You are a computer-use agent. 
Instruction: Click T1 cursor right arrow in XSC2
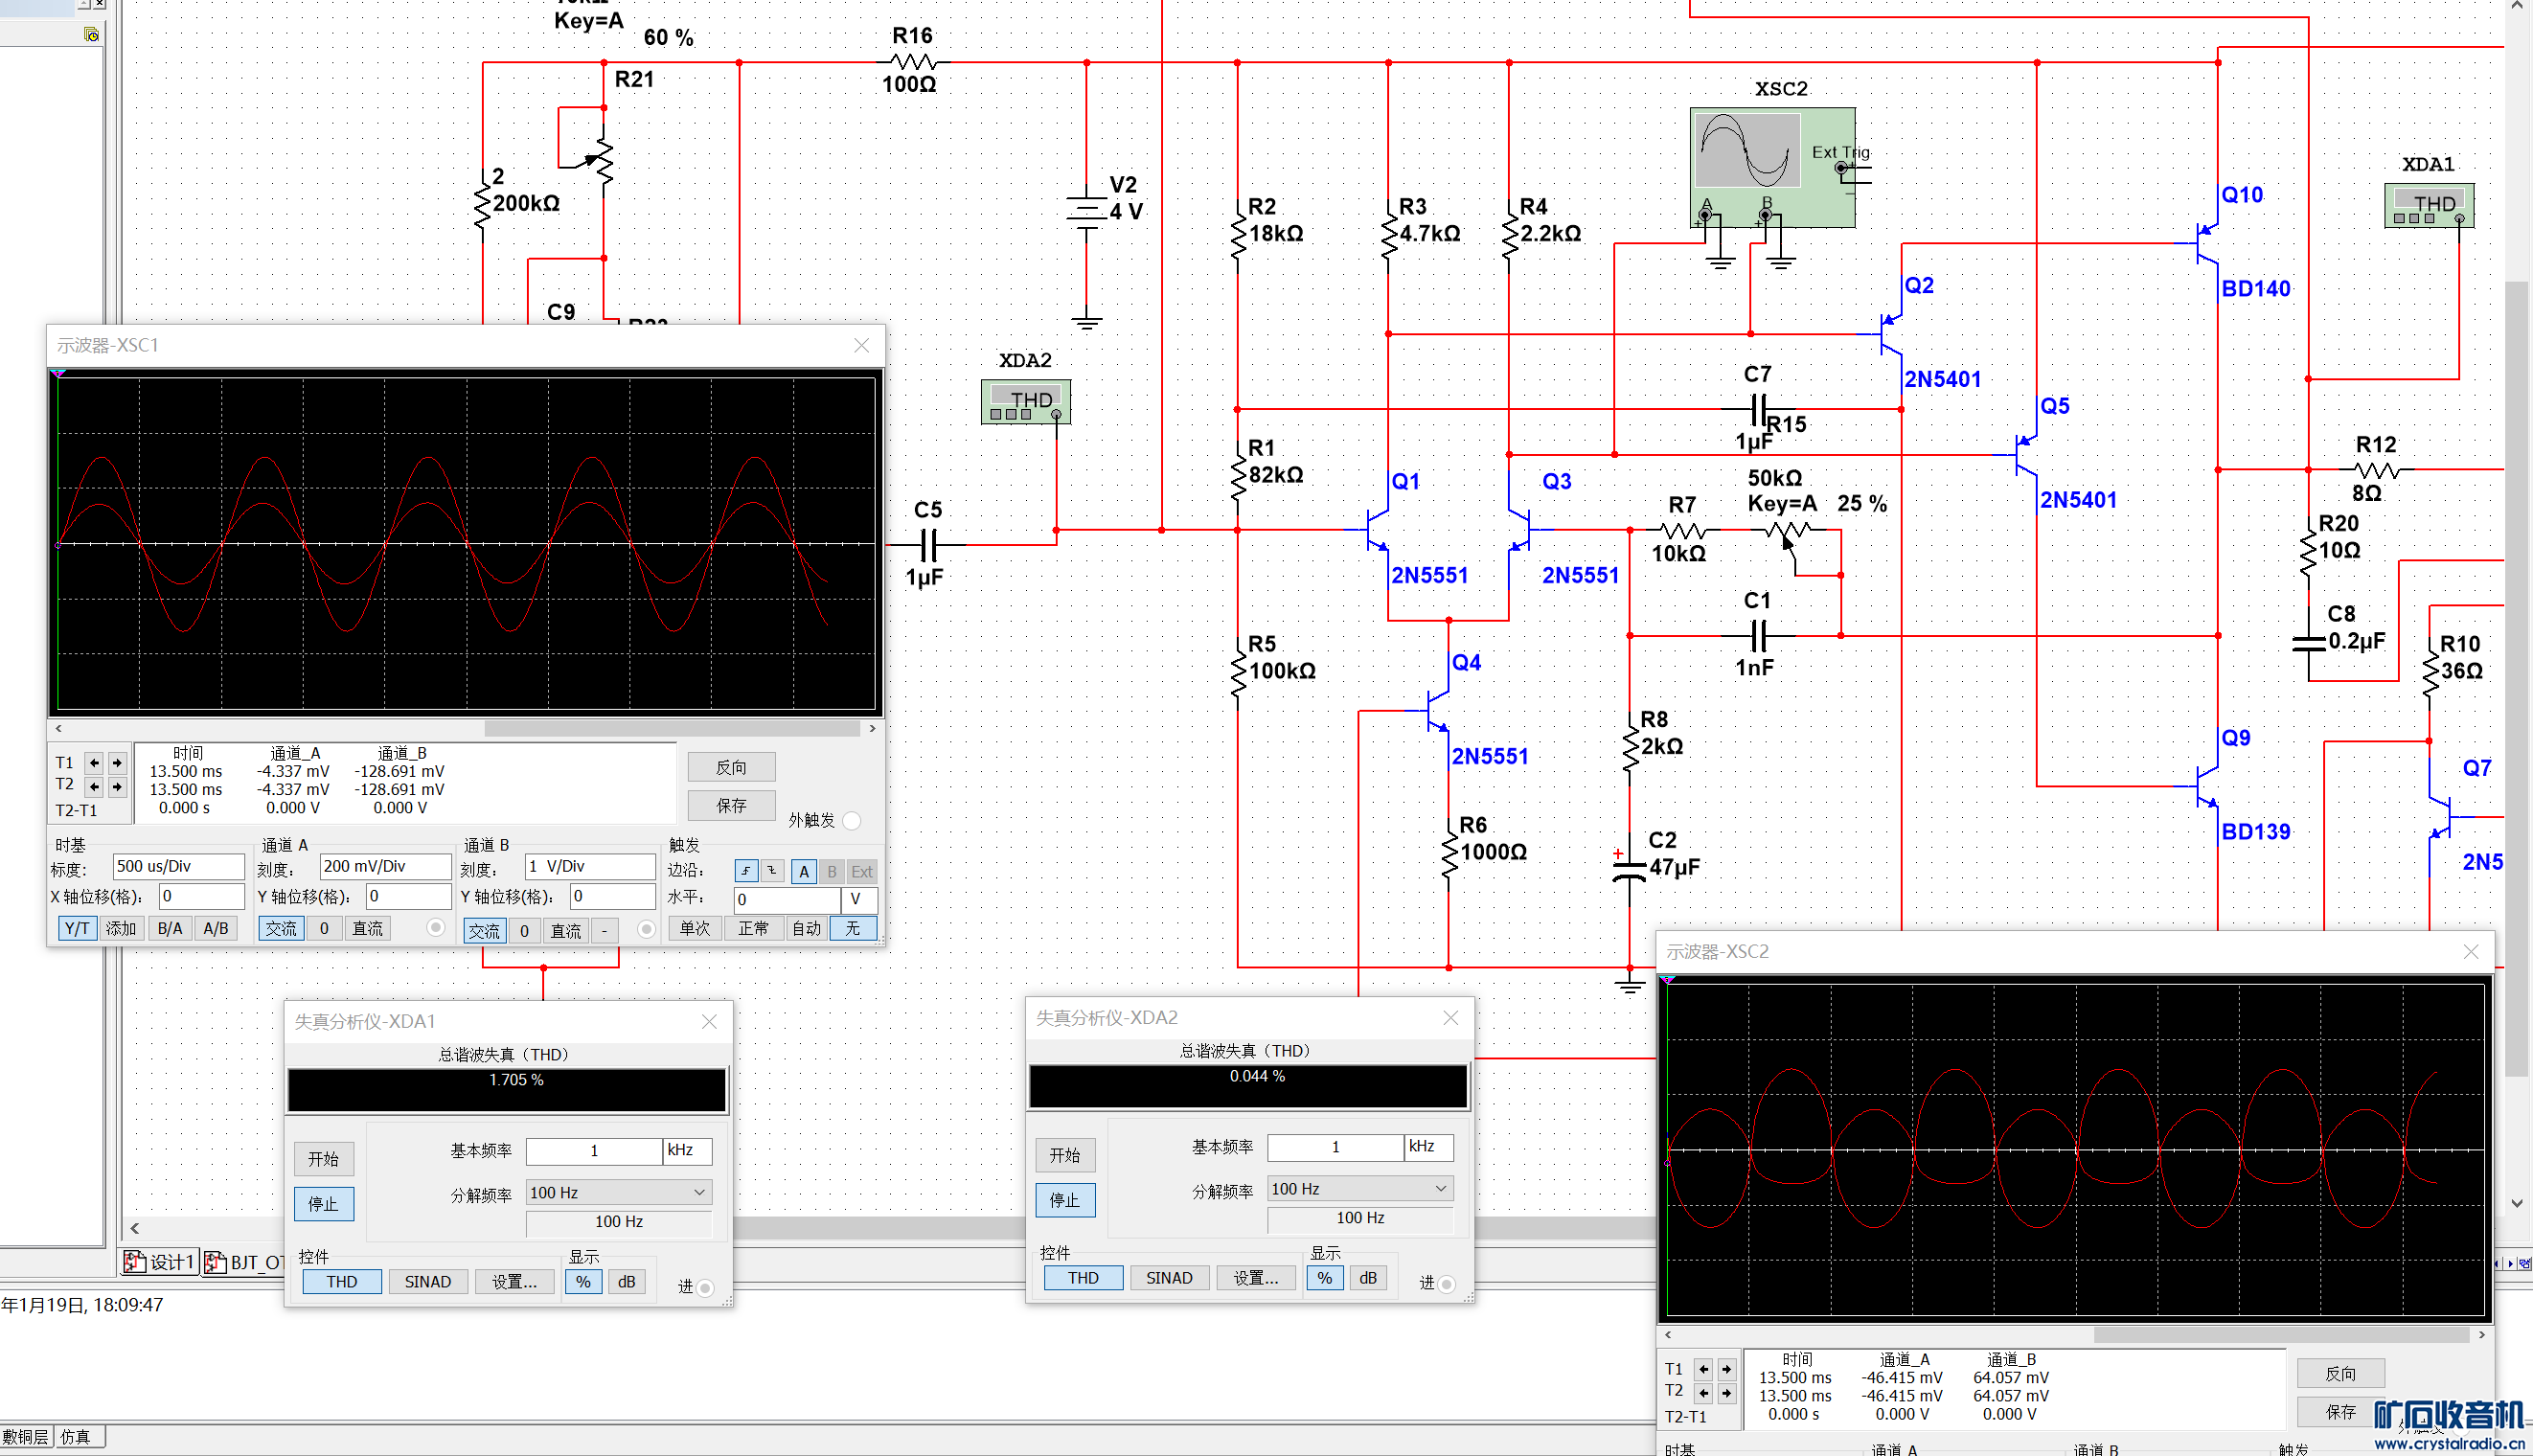point(1726,1369)
